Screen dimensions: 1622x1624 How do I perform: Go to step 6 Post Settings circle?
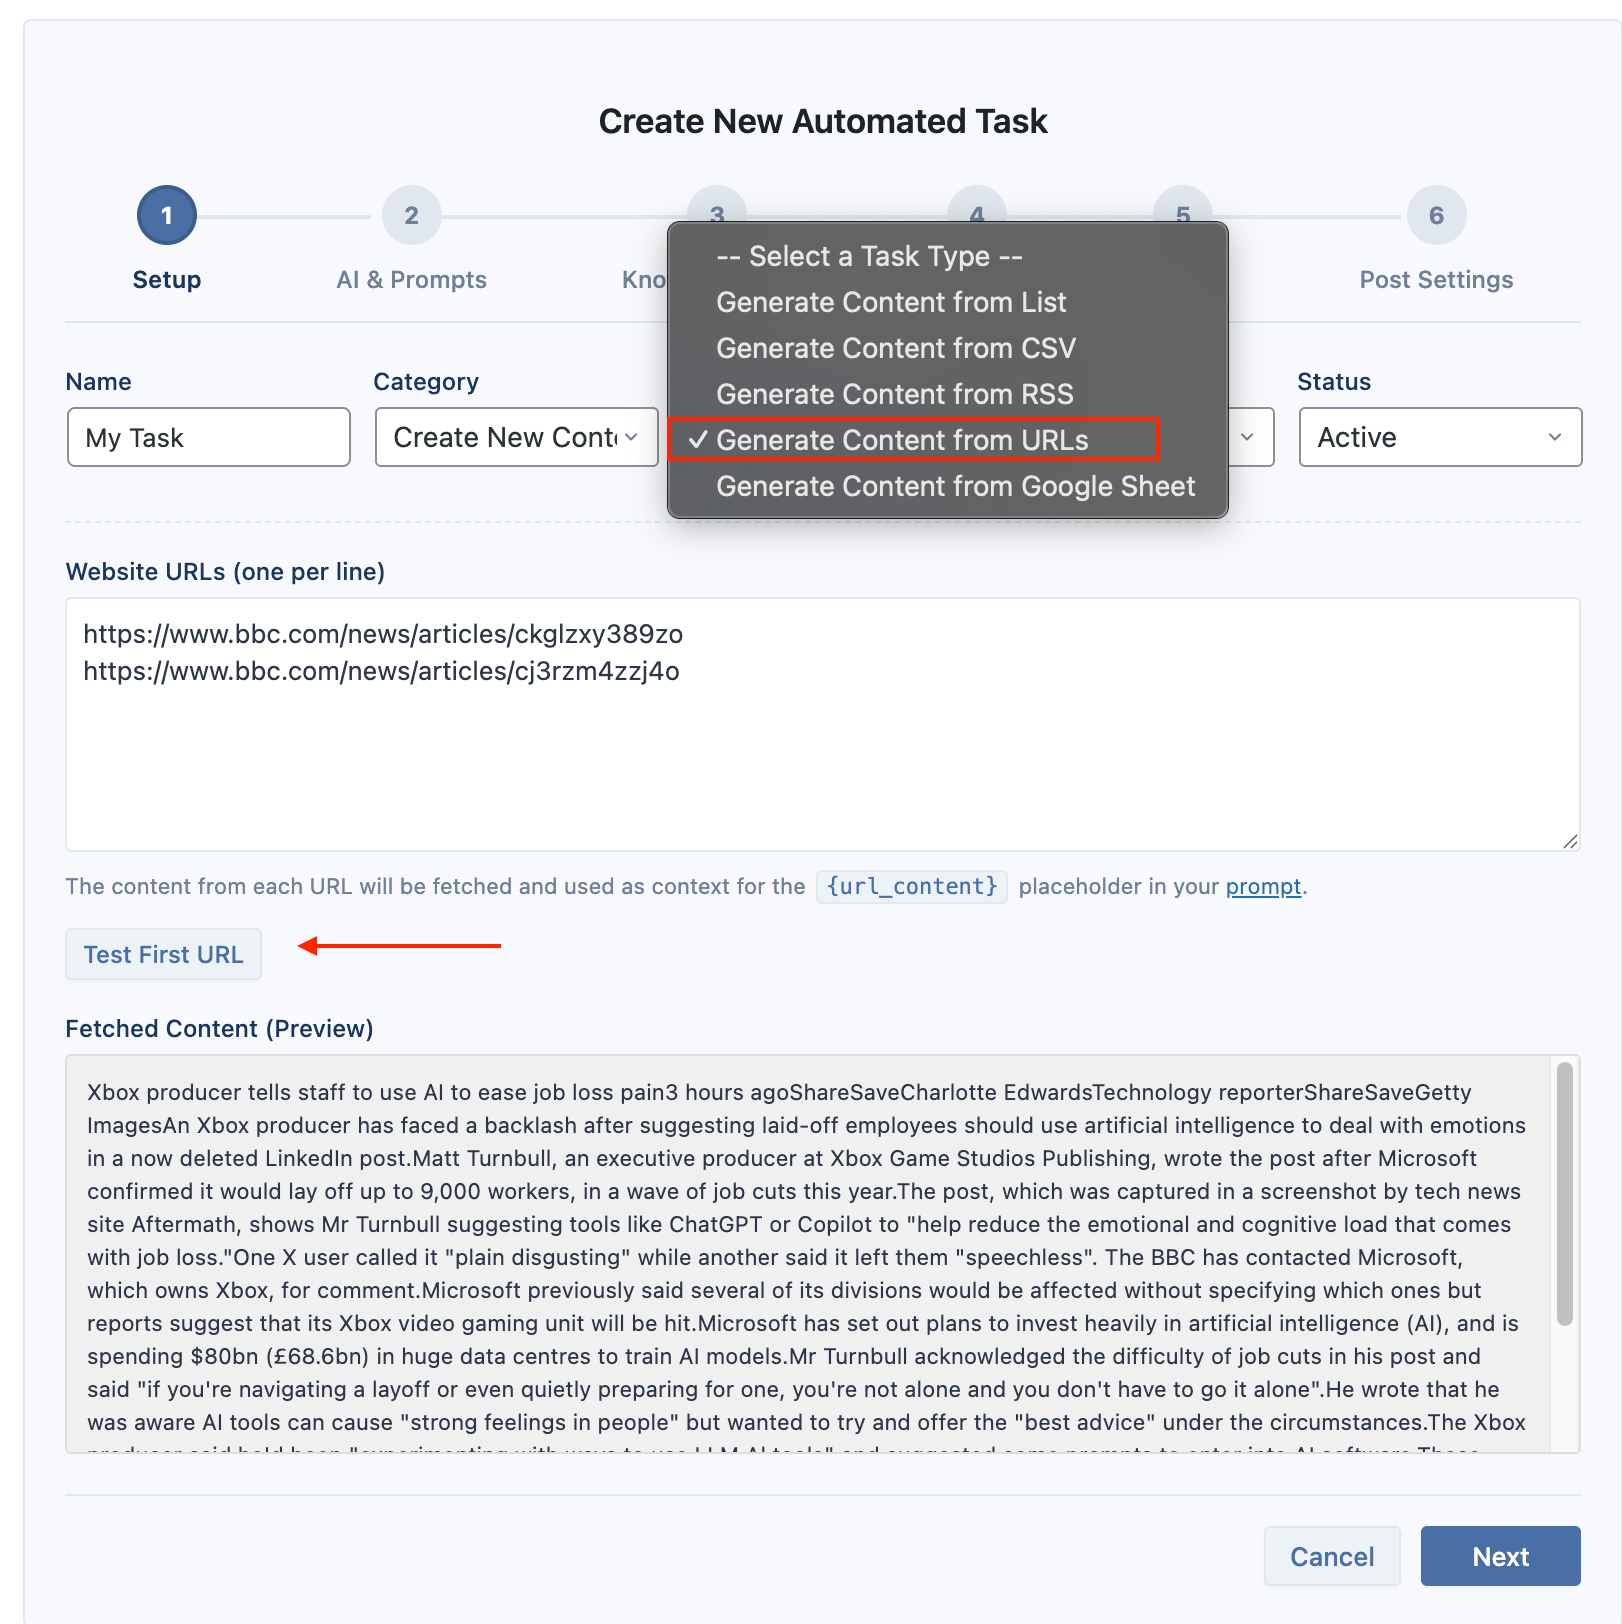point(1436,215)
